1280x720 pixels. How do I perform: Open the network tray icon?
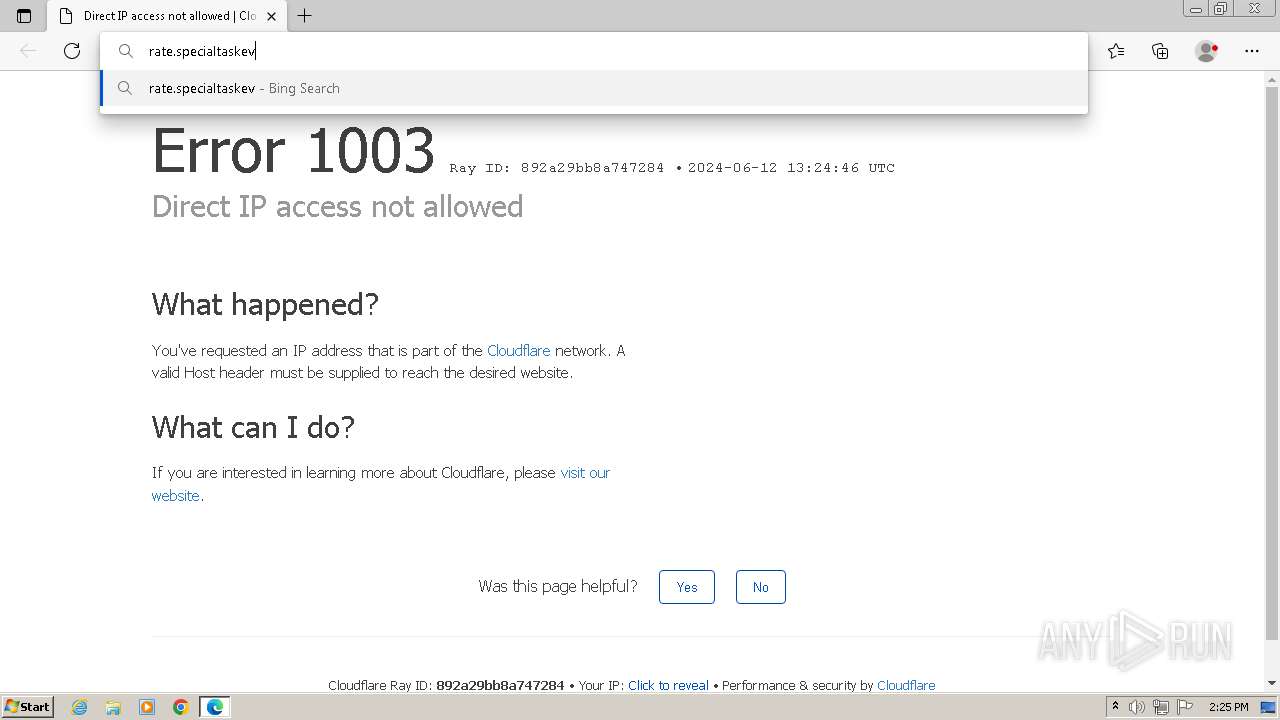(x=1161, y=707)
